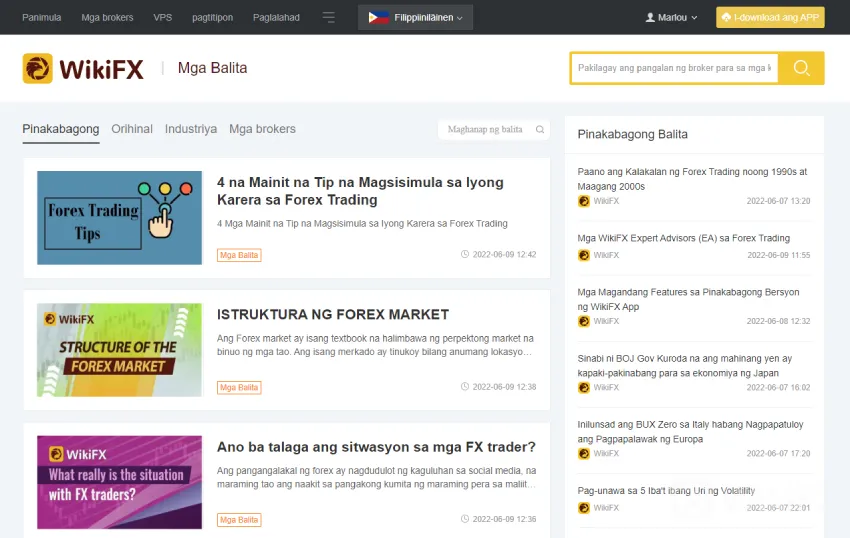Open pagtitipon in the top navigation
This screenshot has width=850, height=538.
(212, 17)
